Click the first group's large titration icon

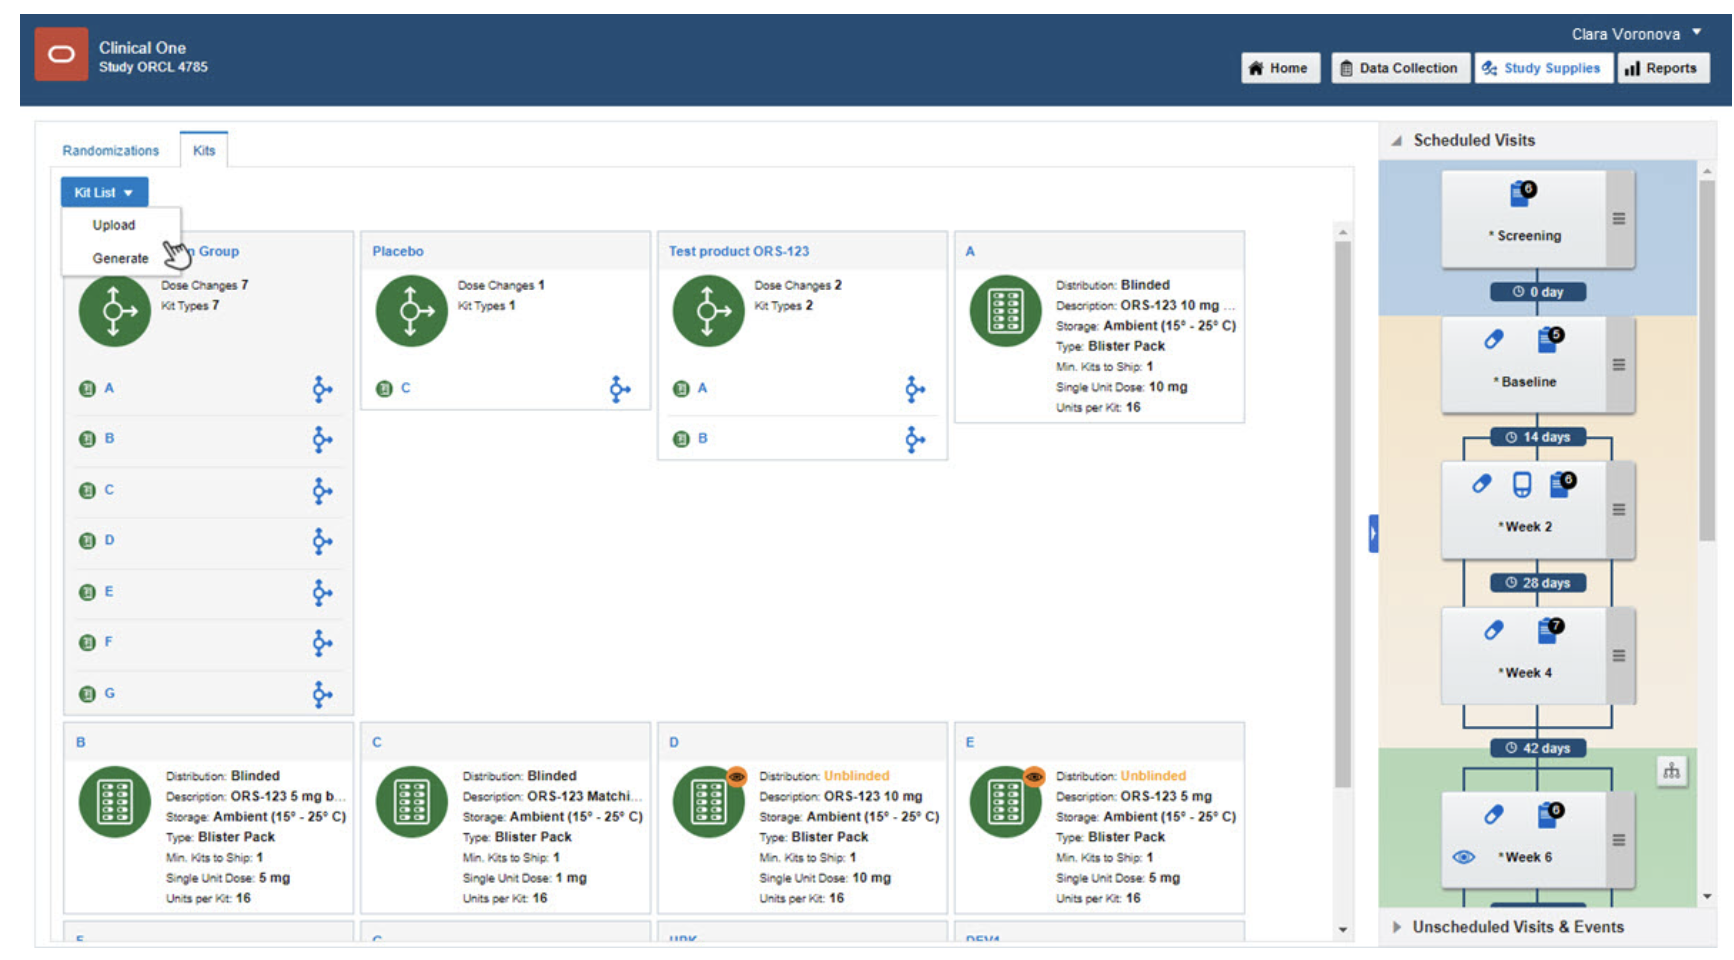click(x=114, y=311)
